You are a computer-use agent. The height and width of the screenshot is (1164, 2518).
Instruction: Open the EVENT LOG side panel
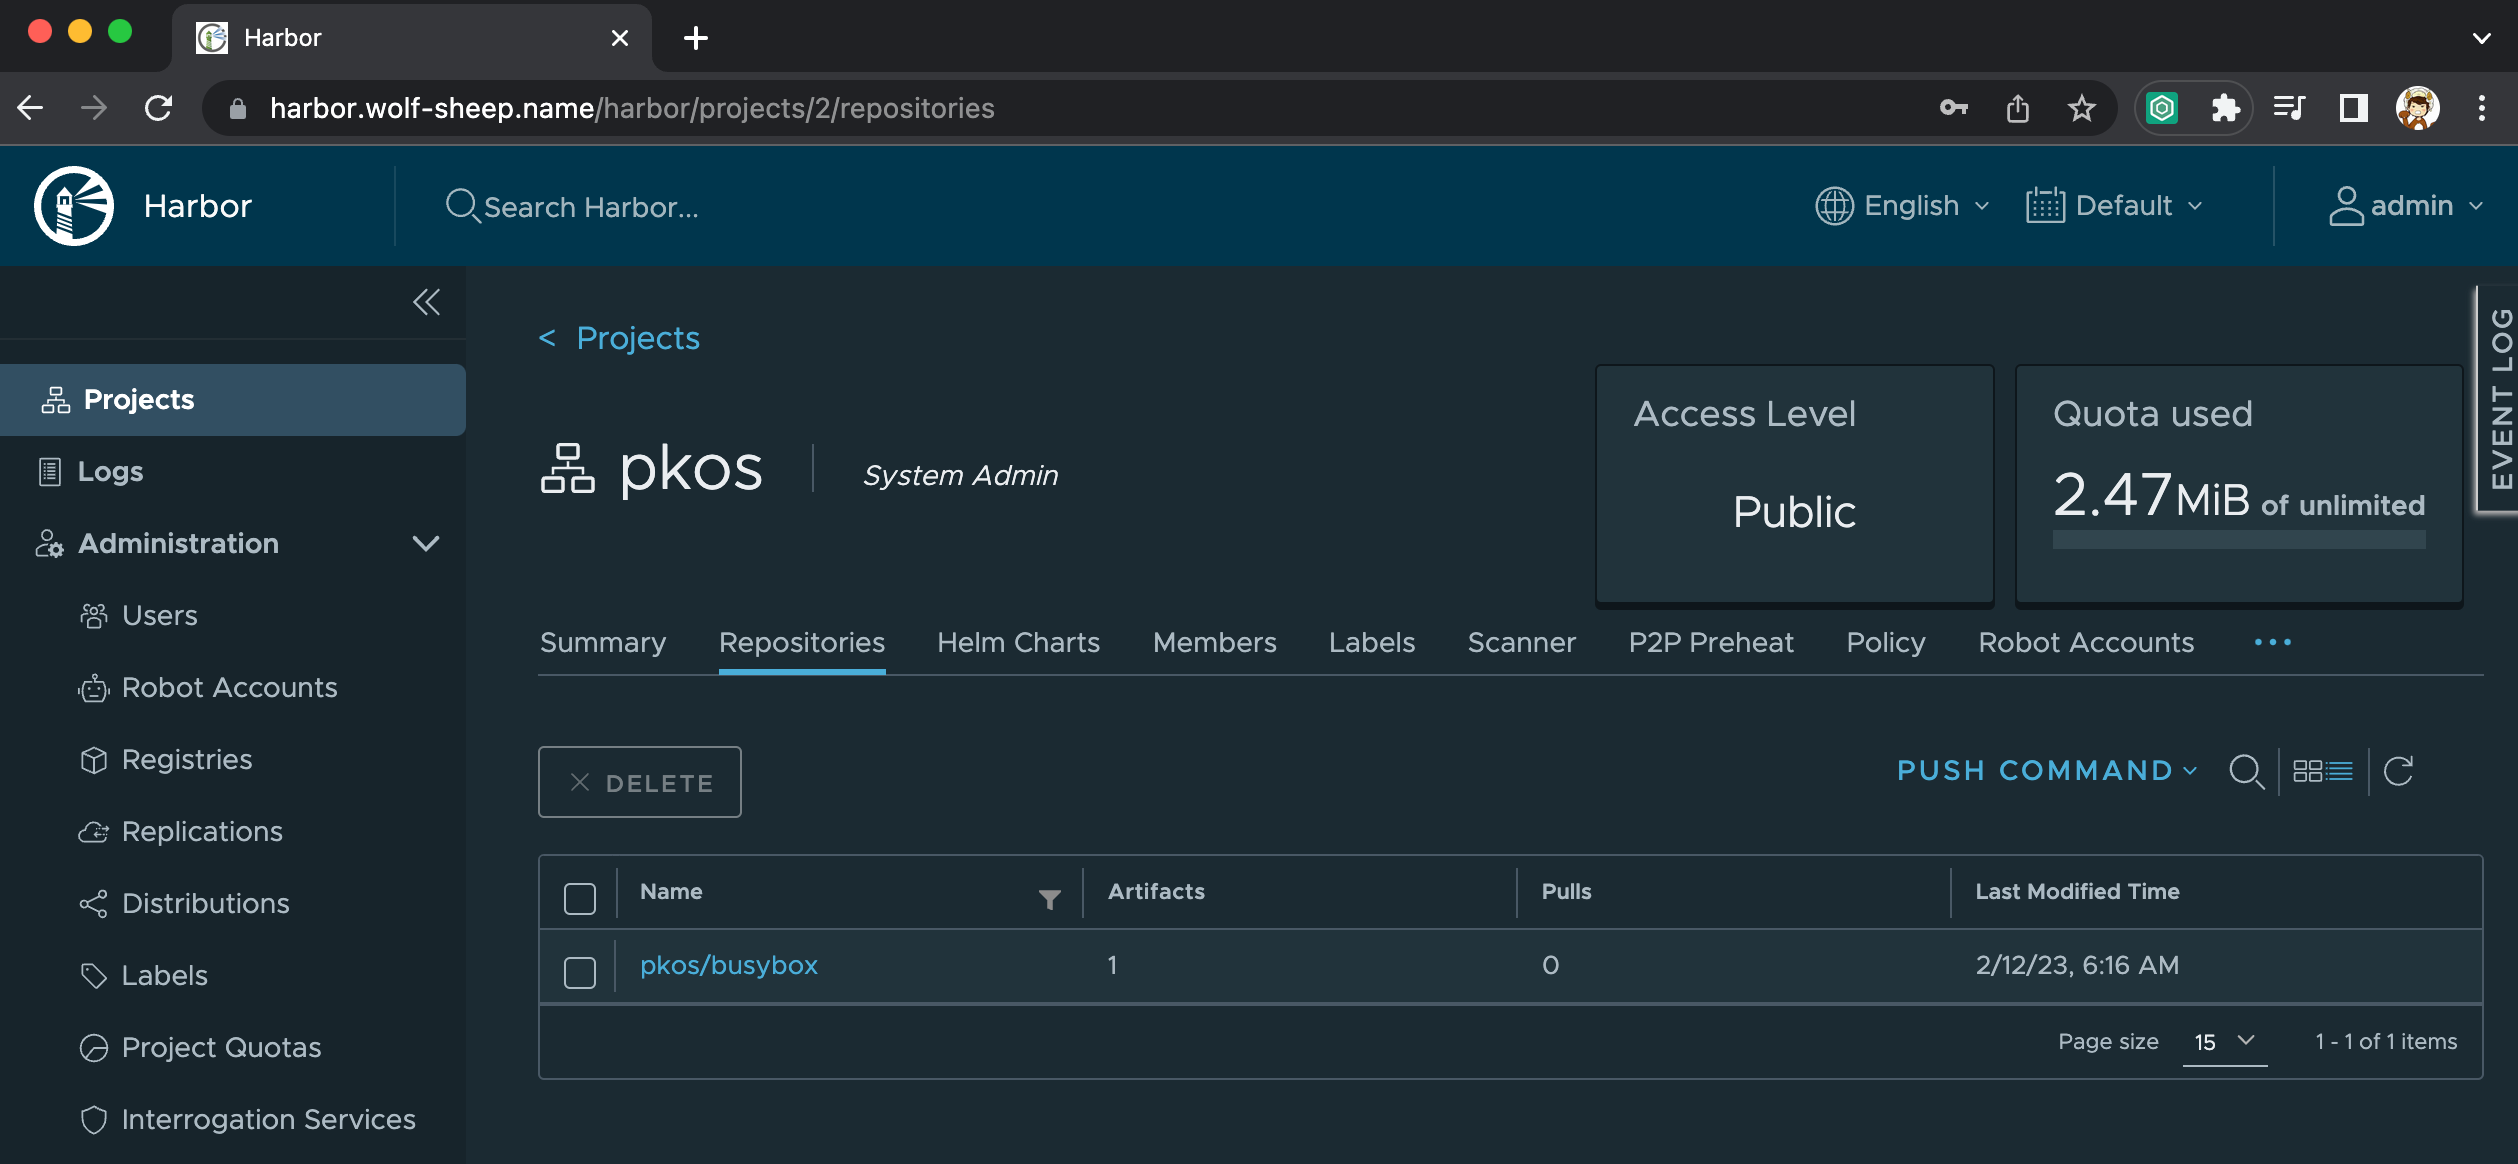2500,399
